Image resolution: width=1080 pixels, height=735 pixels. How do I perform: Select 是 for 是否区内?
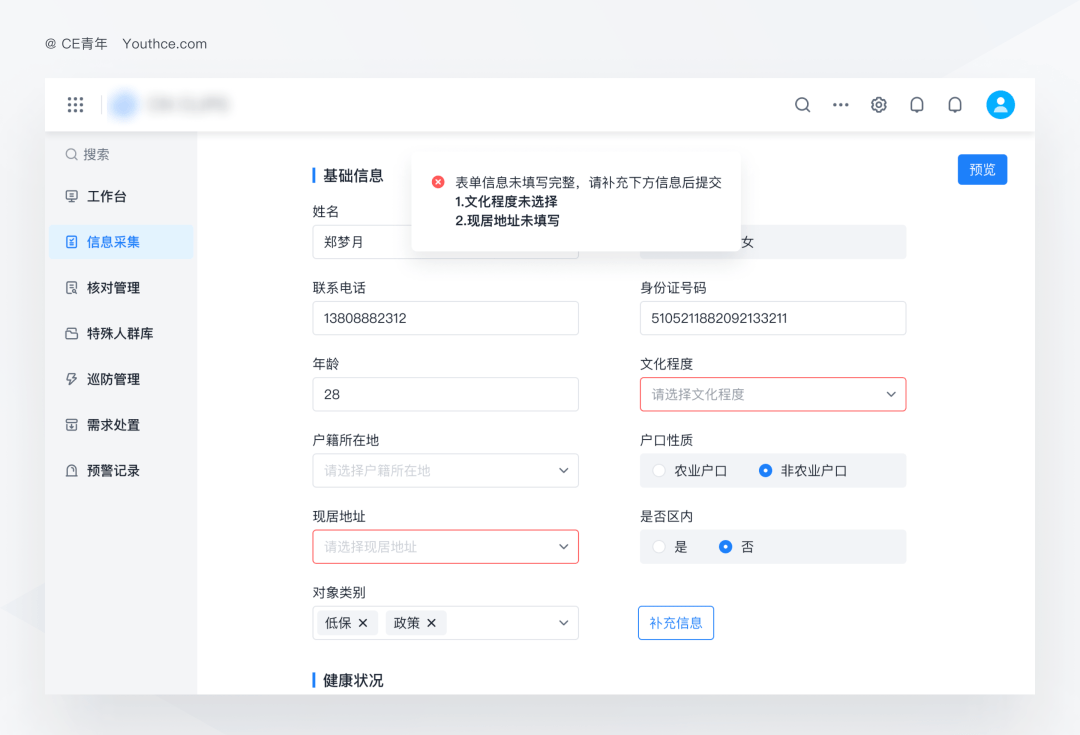[x=659, y=546]
